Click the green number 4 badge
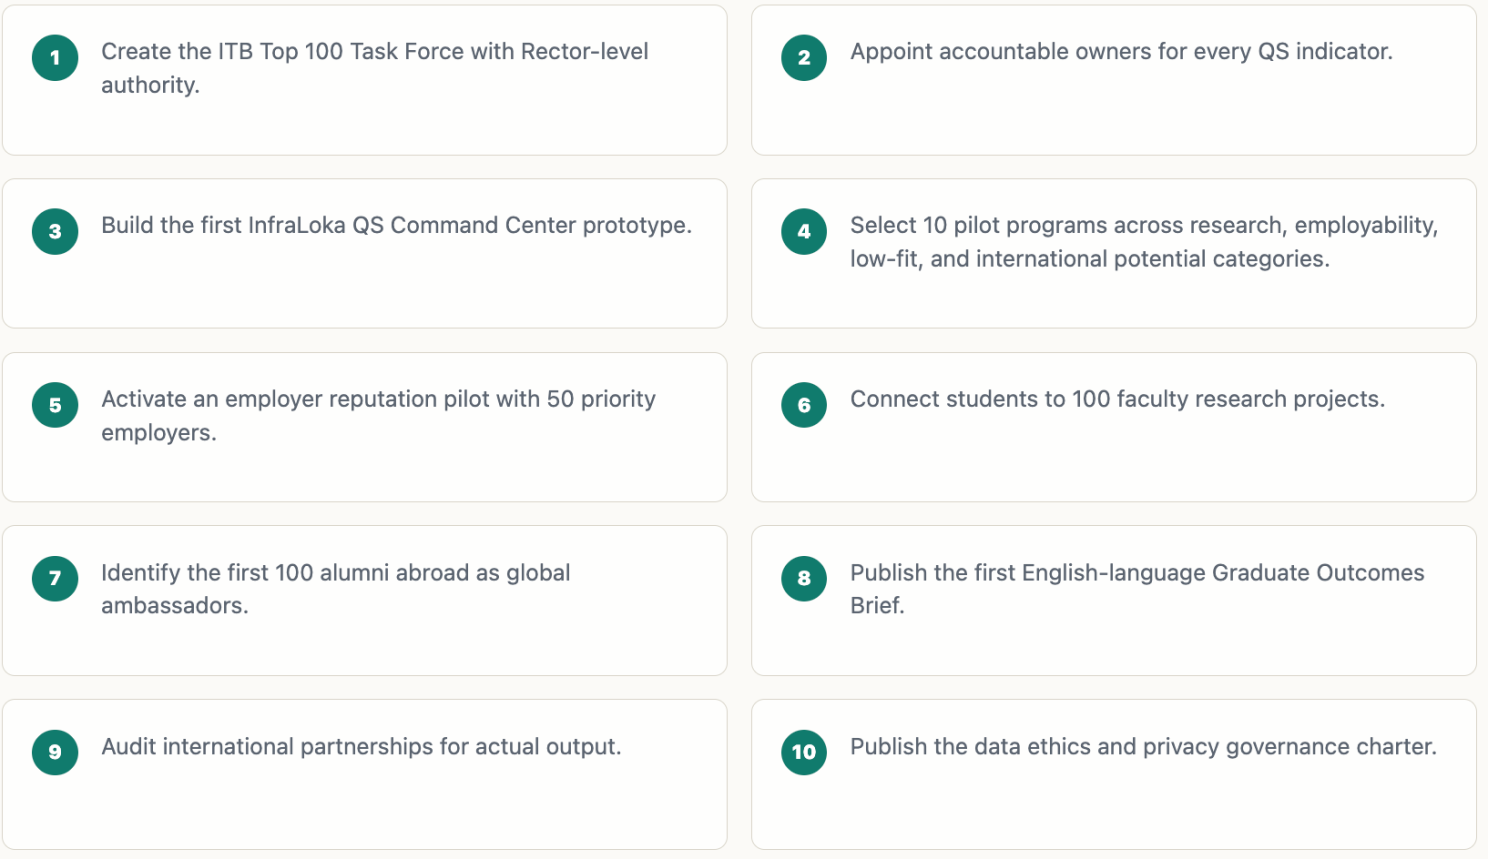The image size is (1488, 859). tap(804, 232)
